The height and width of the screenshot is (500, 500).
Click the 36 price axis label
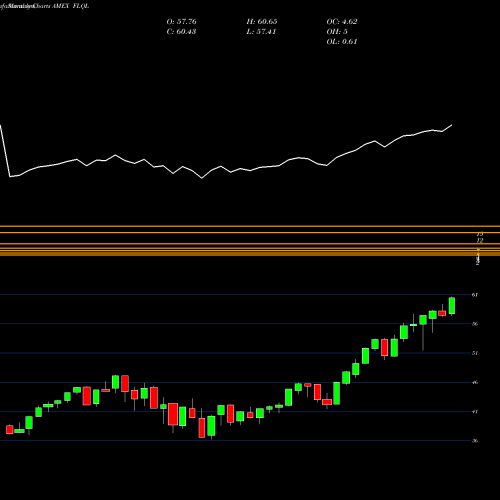click(x=475, y=441)
